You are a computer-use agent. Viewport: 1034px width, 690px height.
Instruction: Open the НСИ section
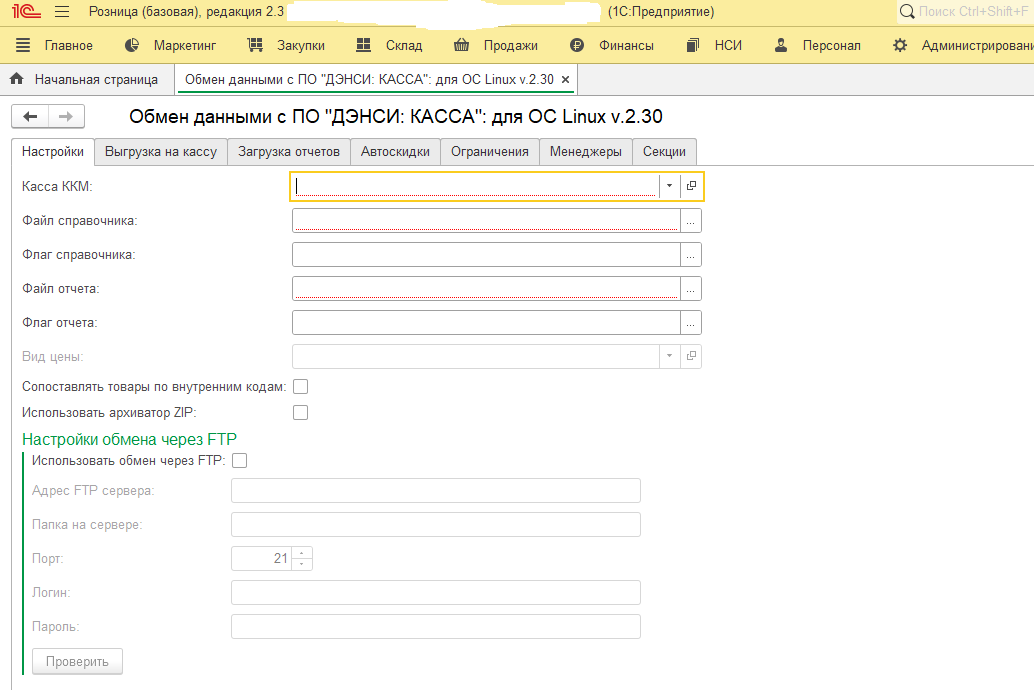(728, 45)
